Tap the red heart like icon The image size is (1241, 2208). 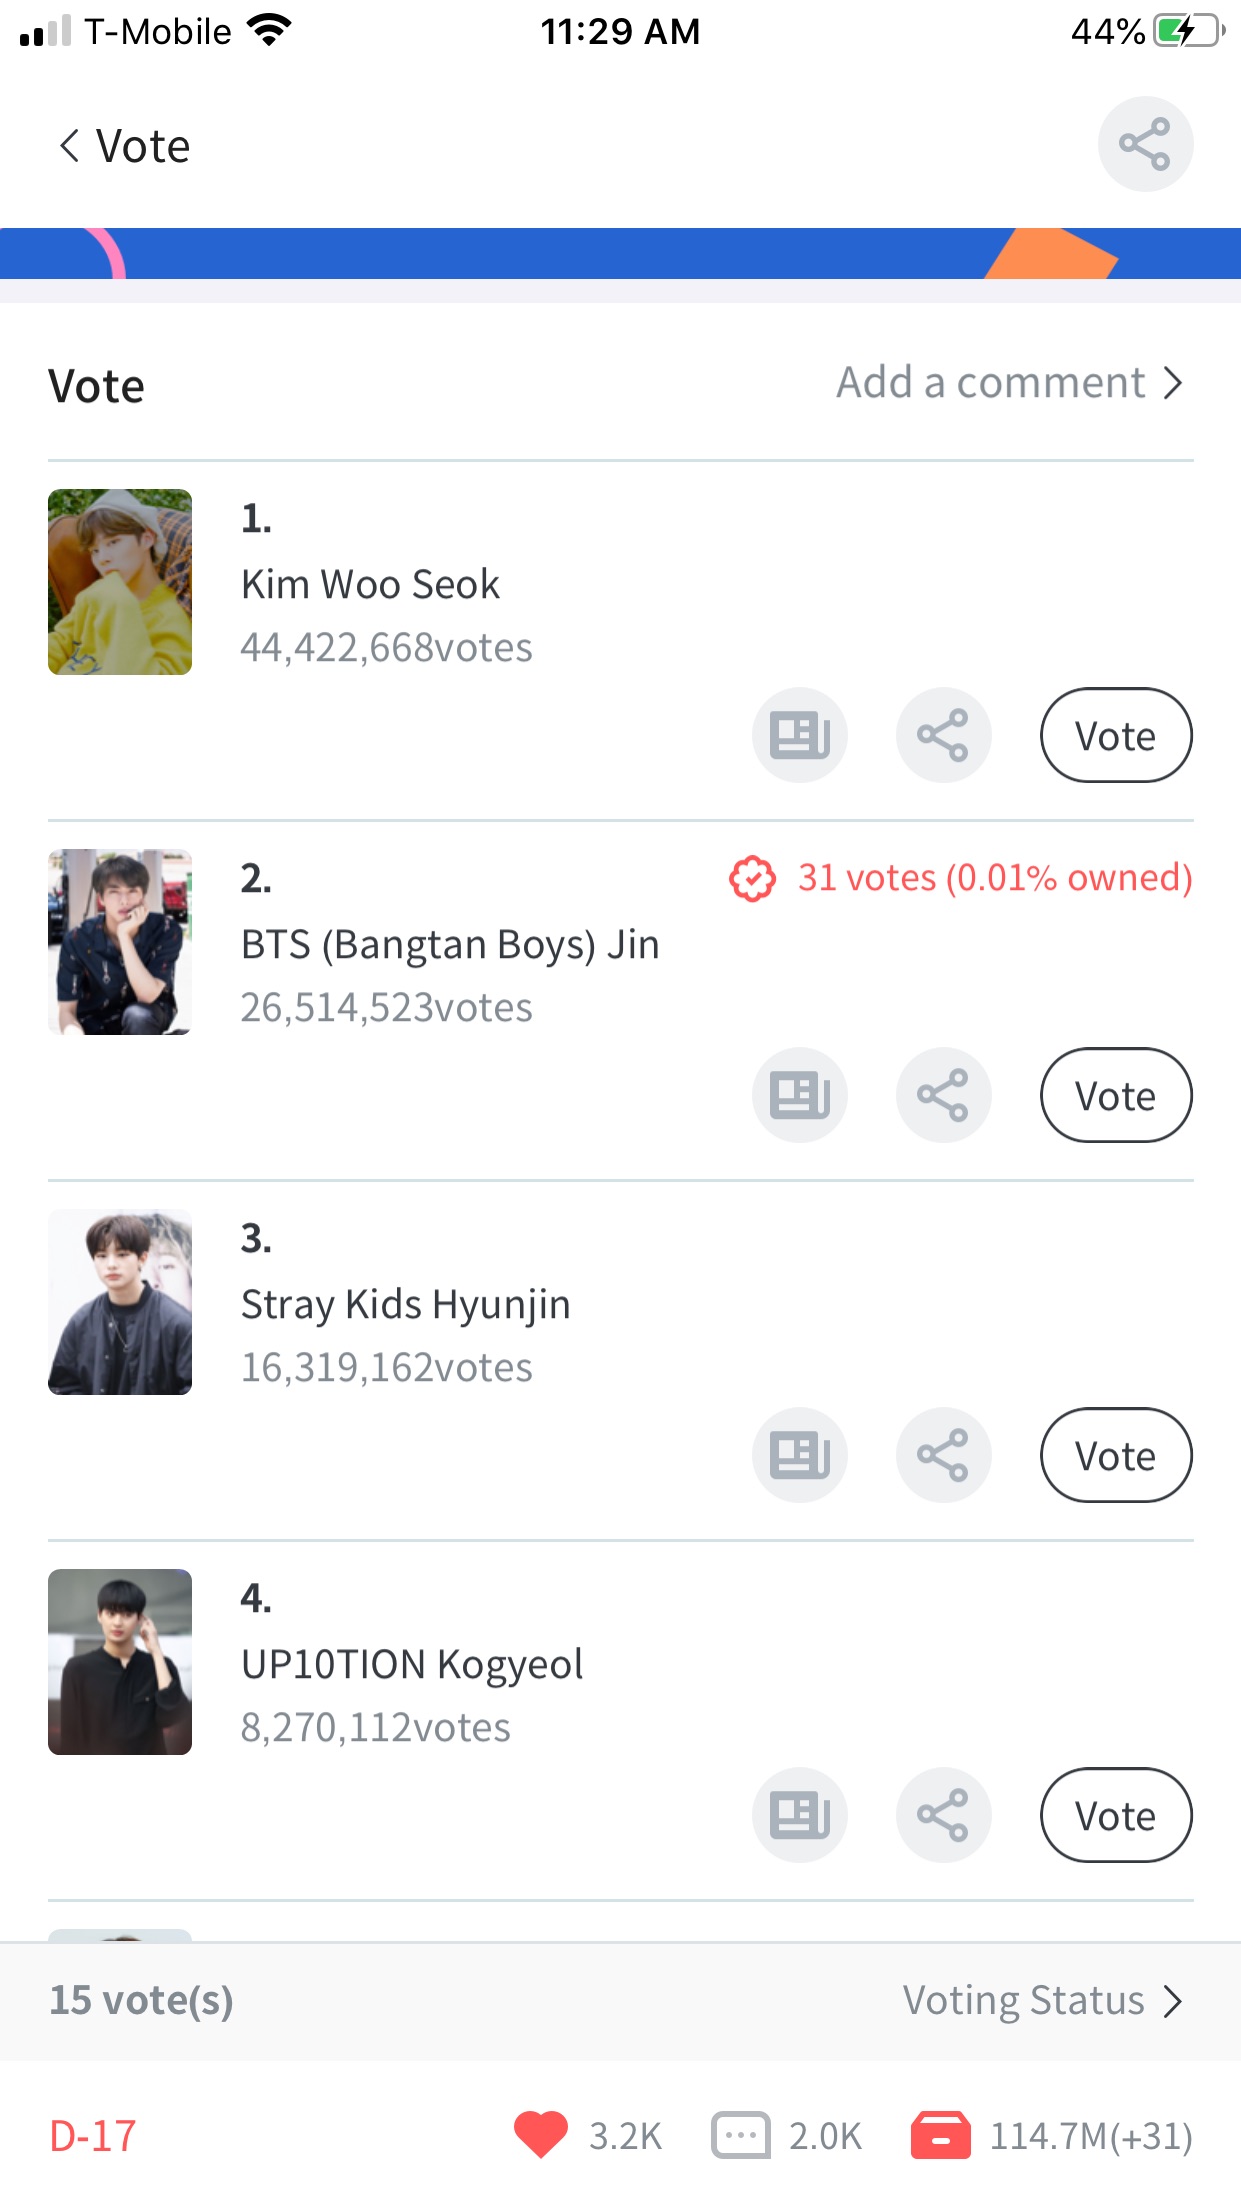tap(540, 2135)
